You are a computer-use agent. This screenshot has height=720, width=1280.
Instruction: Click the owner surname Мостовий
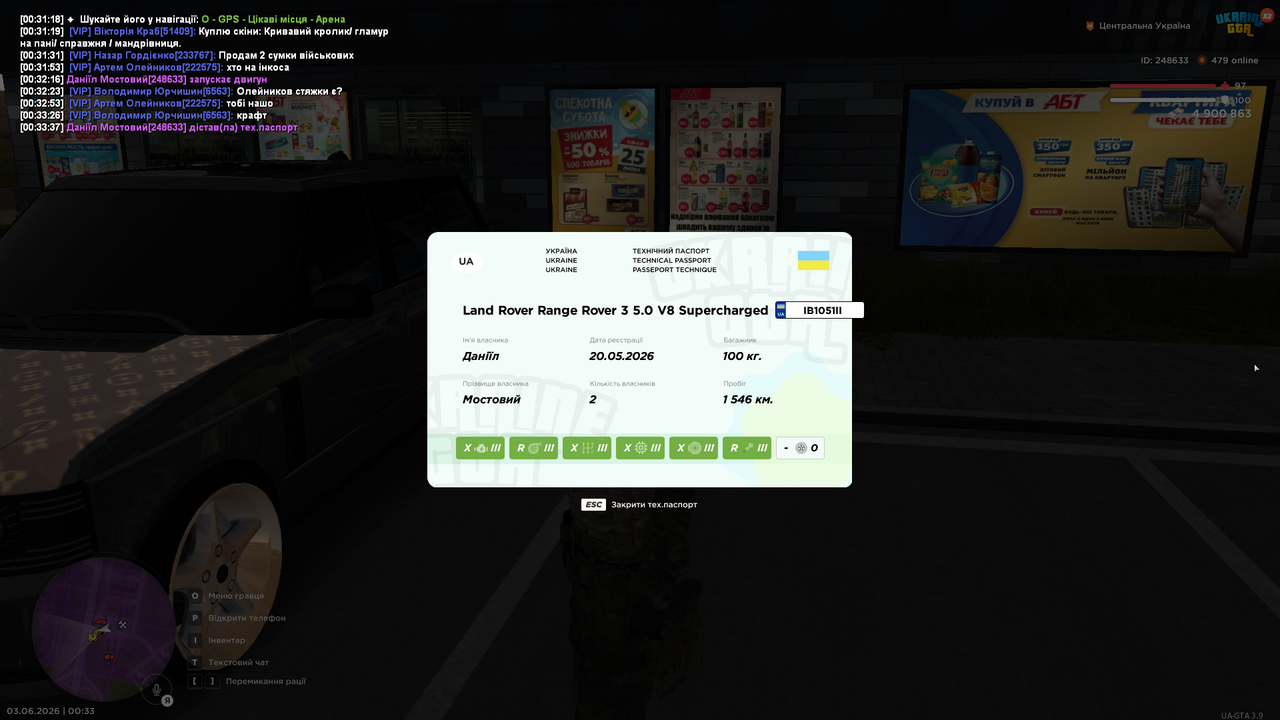(492, 399)
